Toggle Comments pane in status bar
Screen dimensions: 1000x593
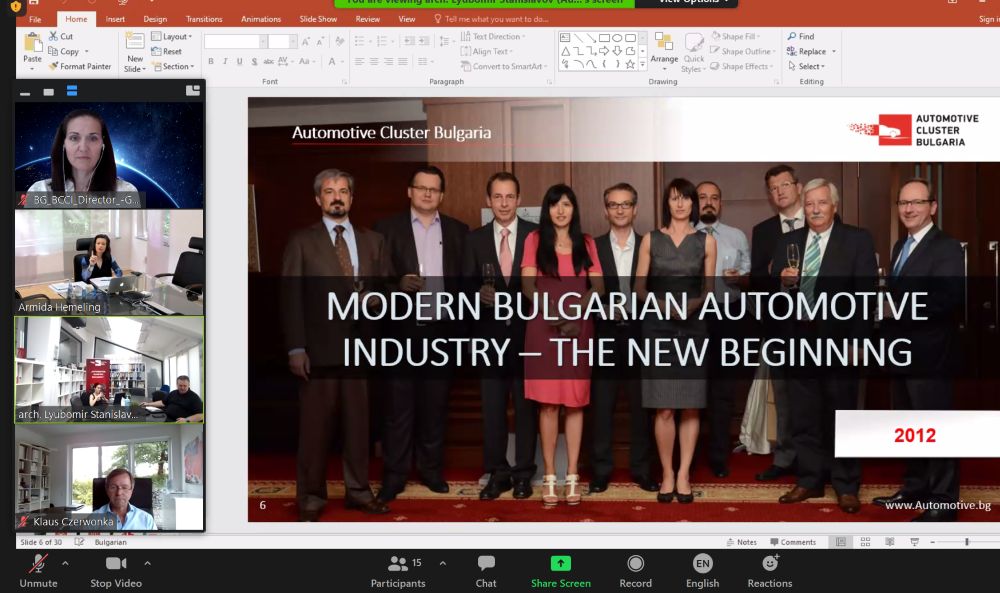point(793,542)
